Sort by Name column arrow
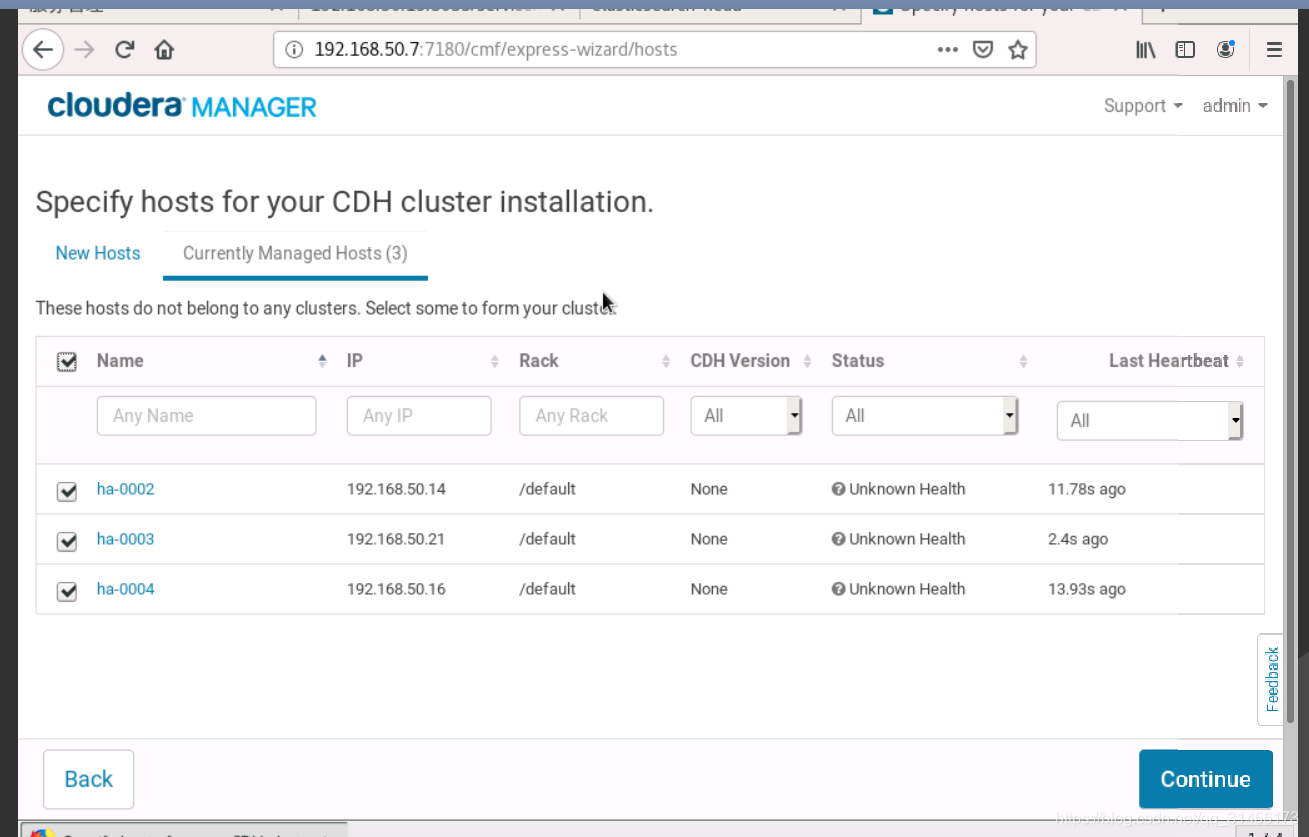The height and width of the screenshot is (837, 1309). pyautogui.click(x=322, y=361)
